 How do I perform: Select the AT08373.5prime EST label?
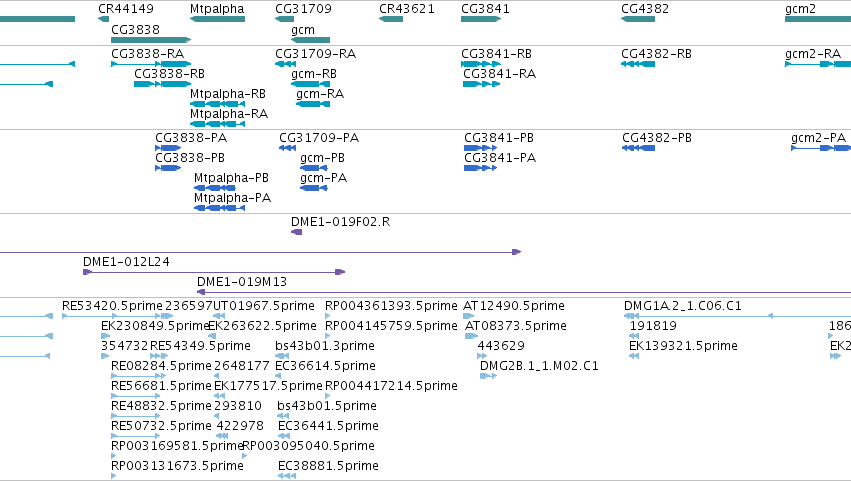(x=516, y=326)
